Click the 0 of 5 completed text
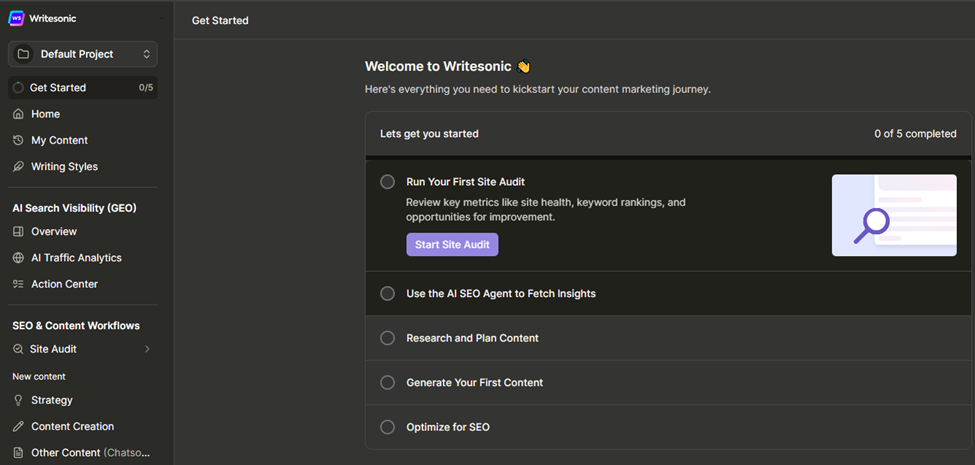Screen dimensions: 975x465 (x=915, y=134)
